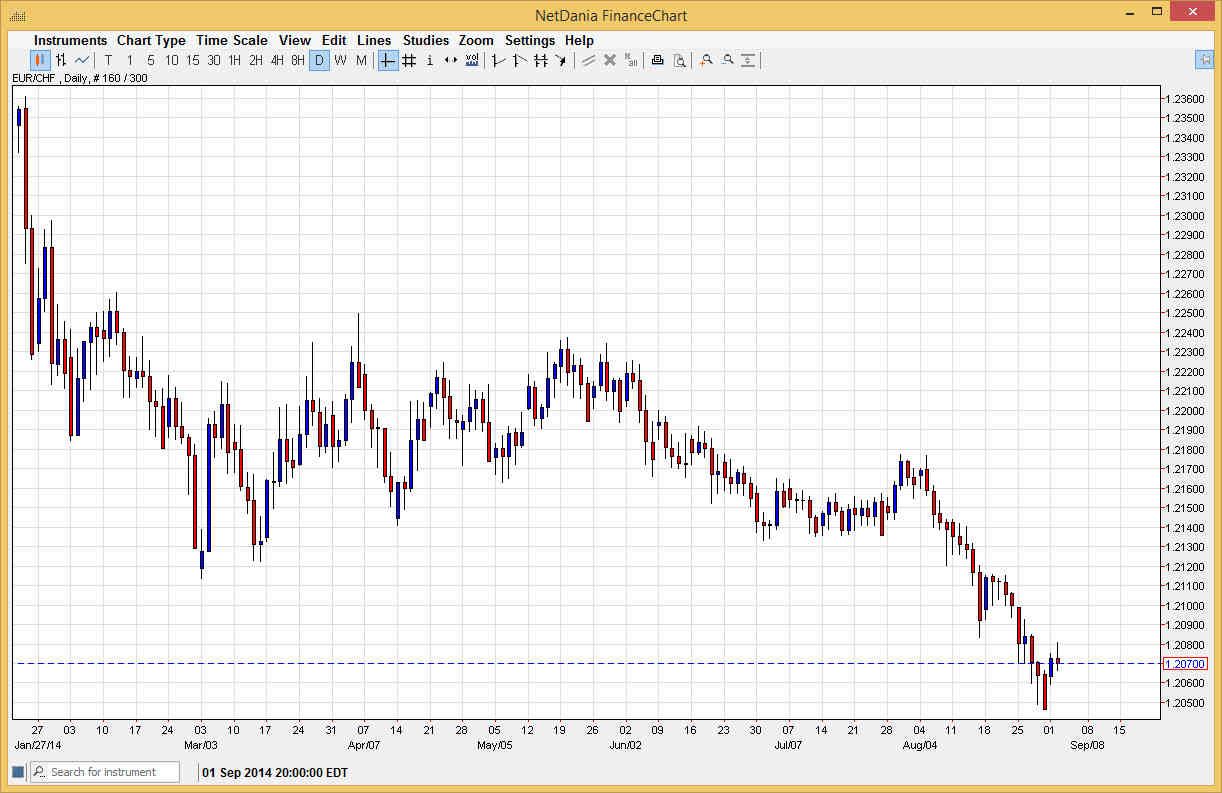The width and height of the screenshot is (1222, 793).
Task: Click the volume study icon
Action: pyautogui.click(x=472, y=61)
